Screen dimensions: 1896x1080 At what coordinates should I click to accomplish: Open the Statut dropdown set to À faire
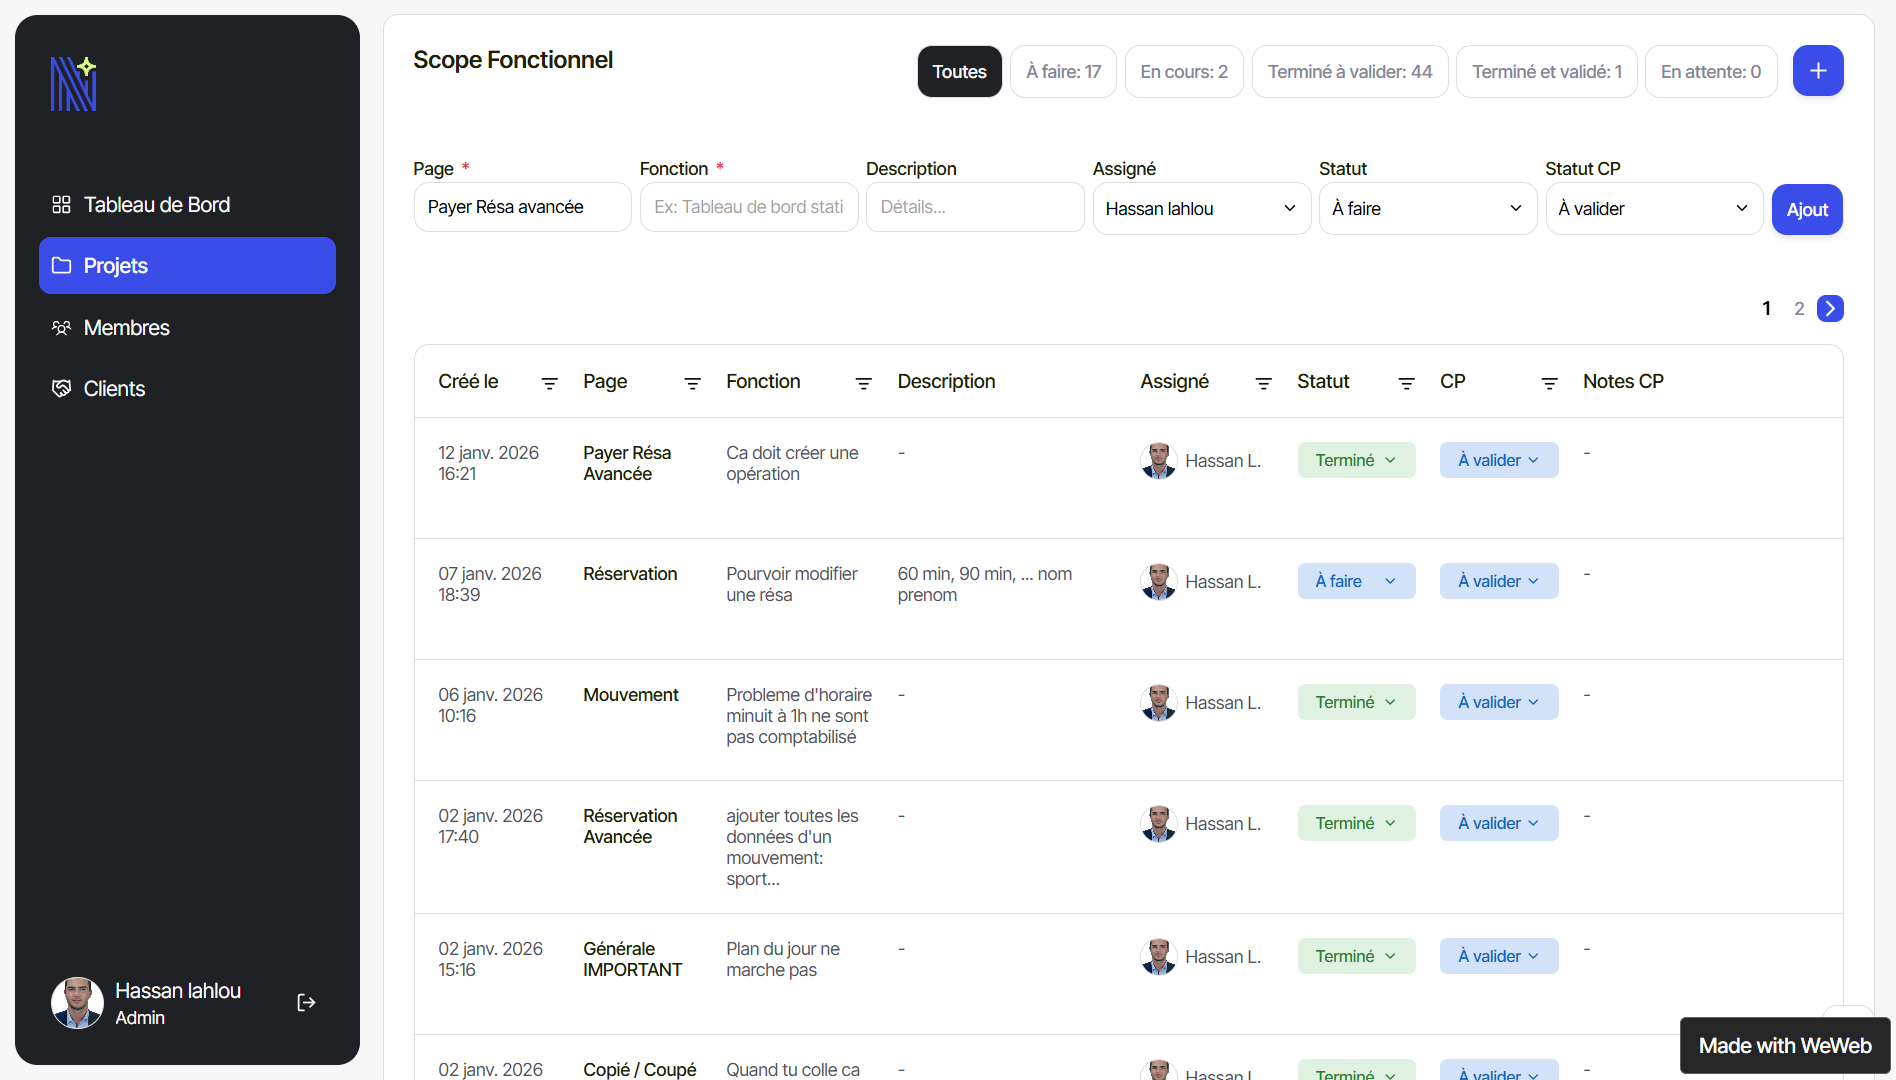(1427, 208)
